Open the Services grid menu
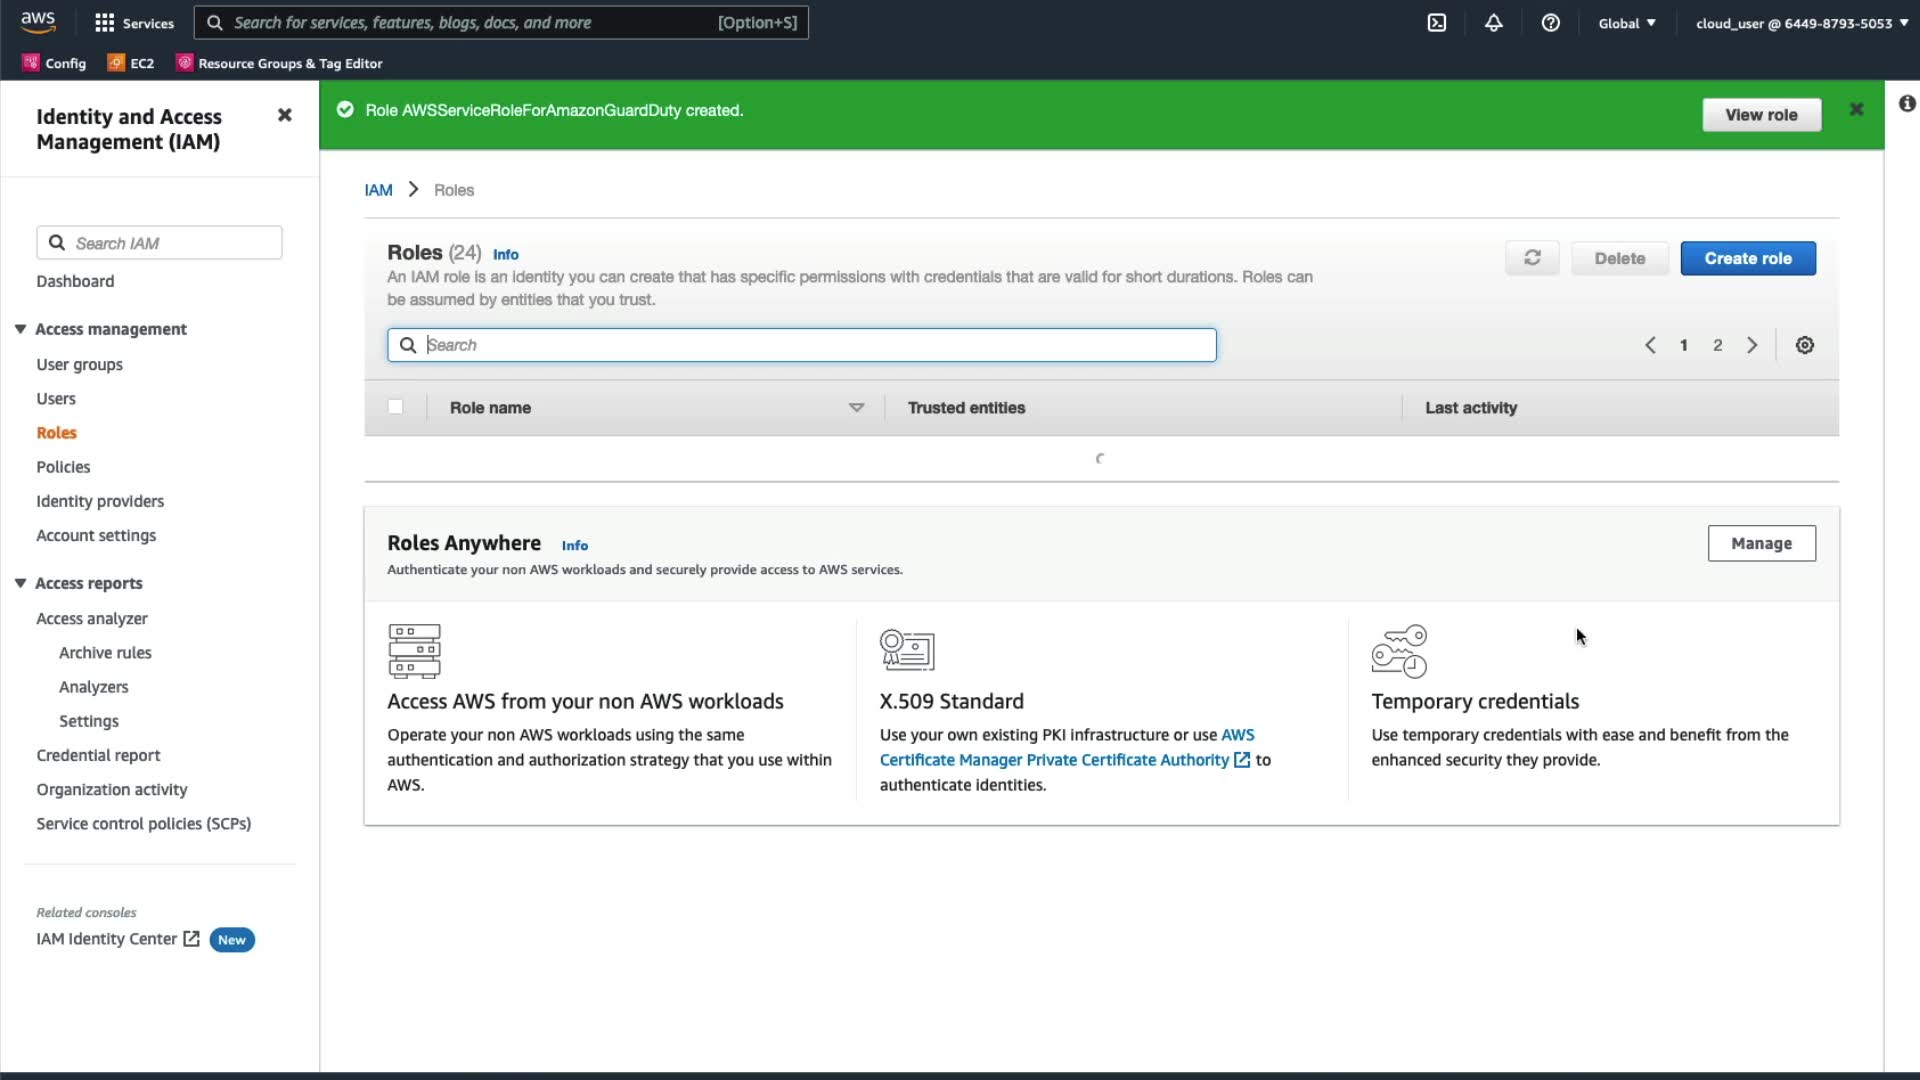The width and height of the screenshot is (1920, 1080). (134, 23)
